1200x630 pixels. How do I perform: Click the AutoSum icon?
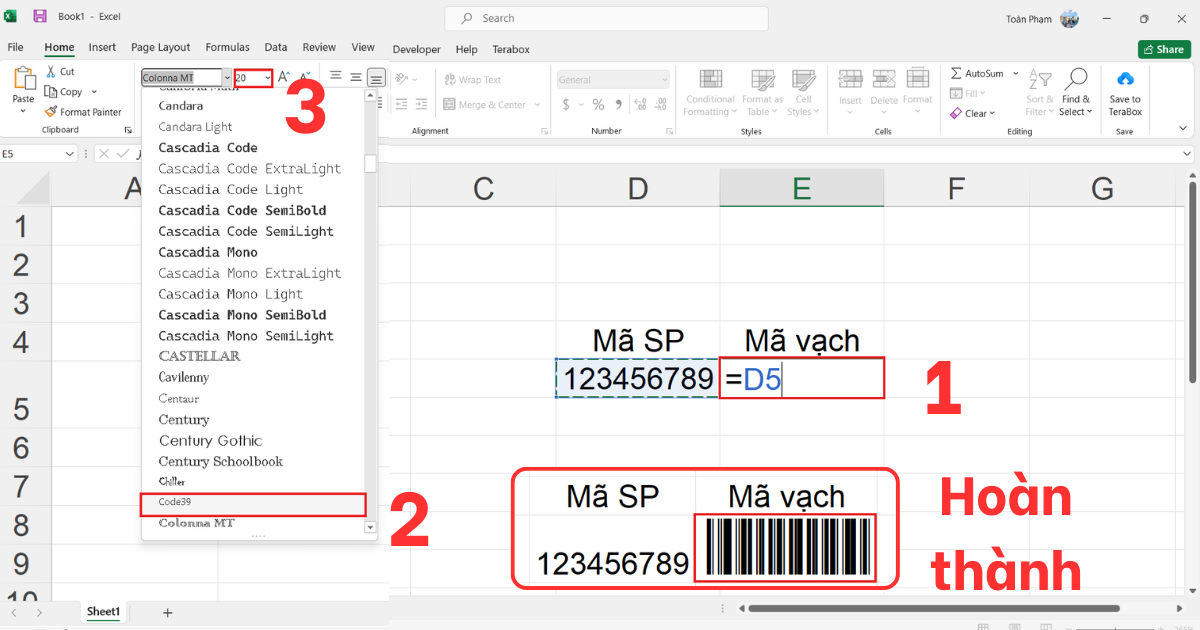coord(956,73)
